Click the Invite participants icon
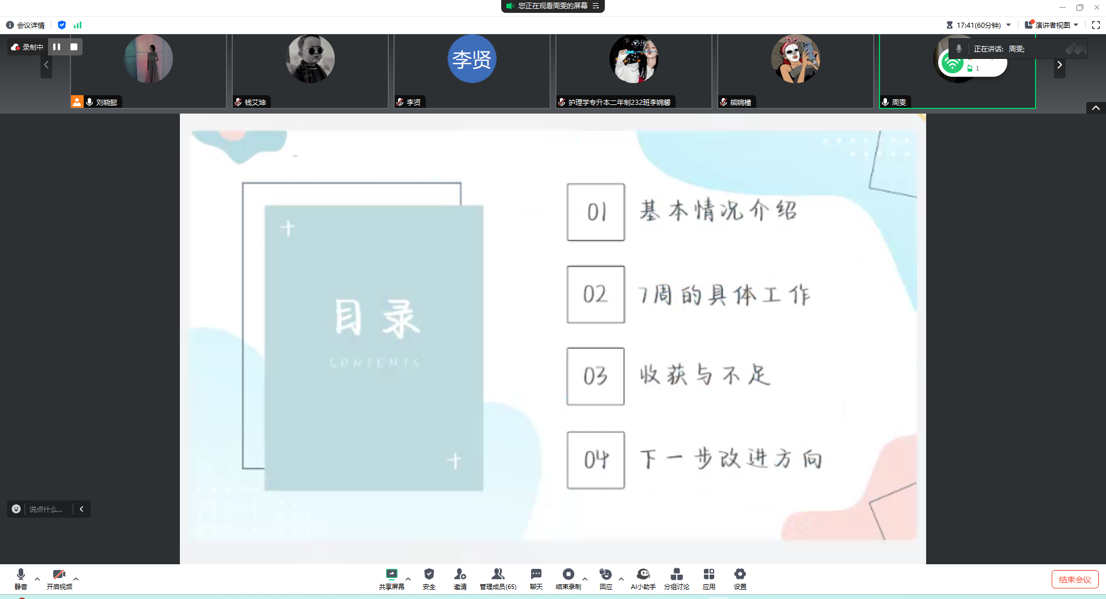1106x599 pixels. (x=460, y=578)
